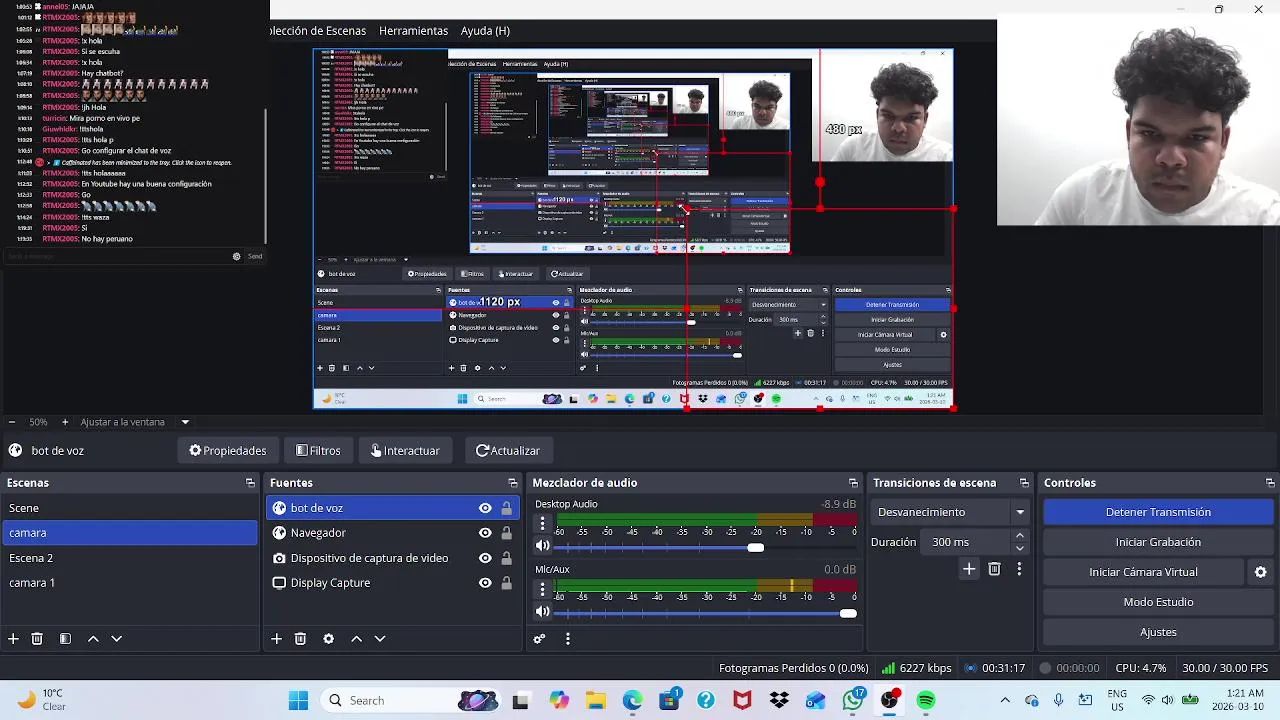The width and height of the screenshot is (1280, 720).
Task: Open source Propiedades button
Action: 228,451
